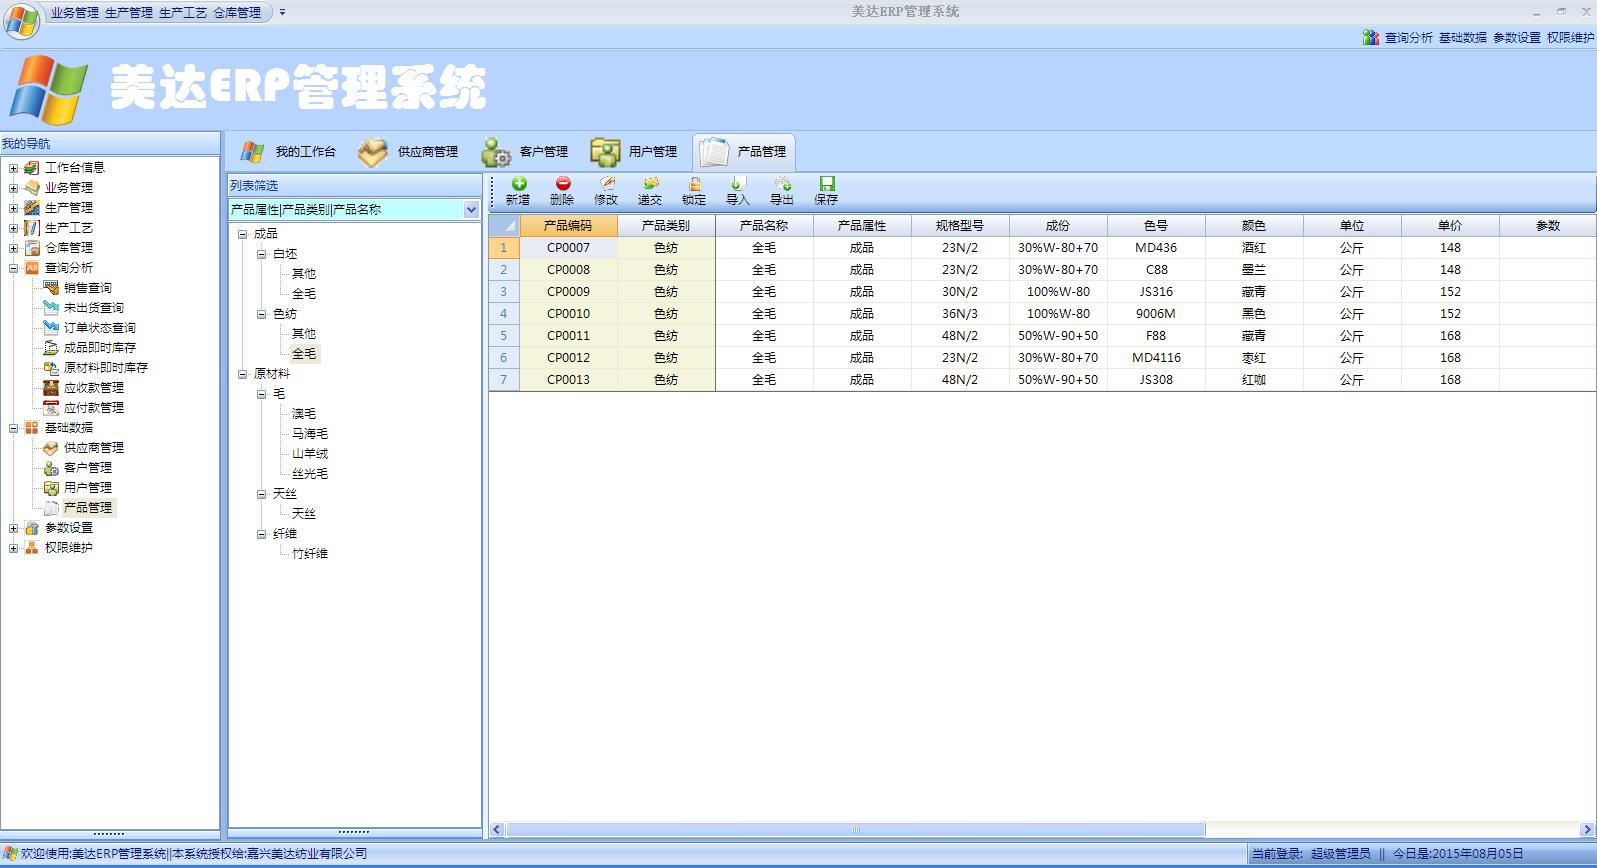This screenshot has height=868, width=1597.
Task: Click the red 删除 (Delete) toolbar icon
Action: (x=562, y=185)
